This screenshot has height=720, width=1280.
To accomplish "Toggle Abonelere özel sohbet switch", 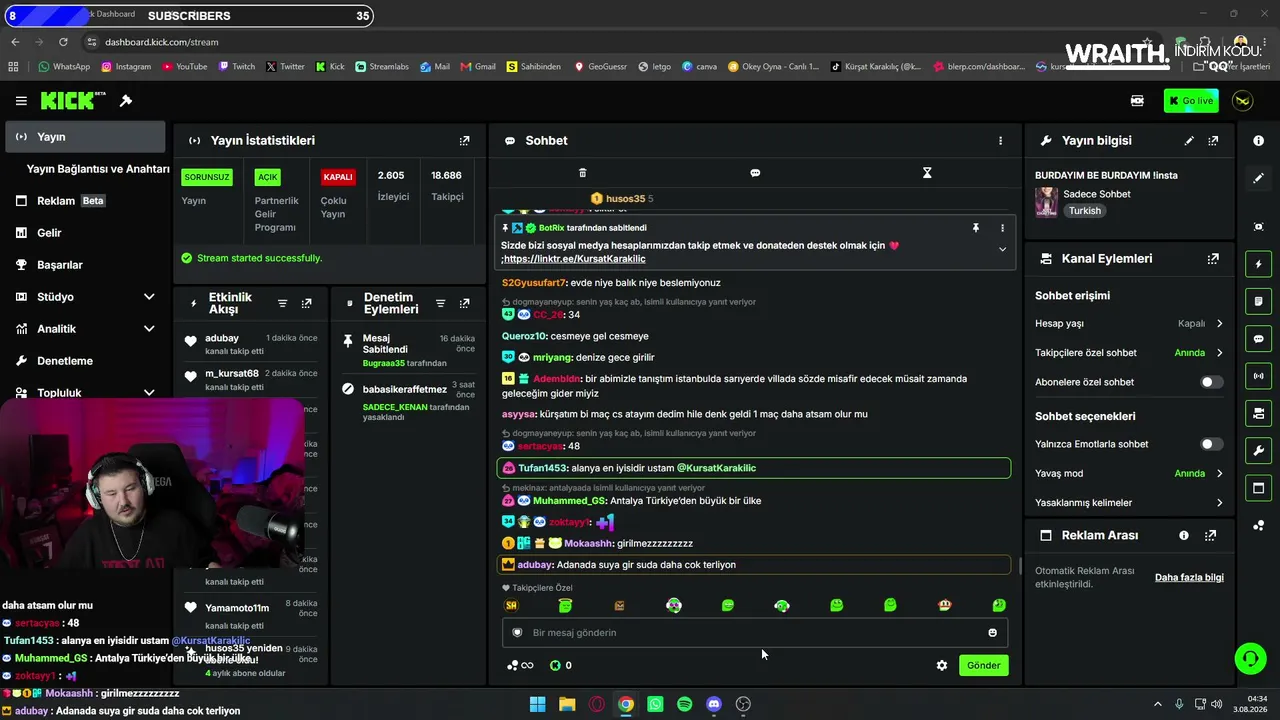I will (1211, 382).
